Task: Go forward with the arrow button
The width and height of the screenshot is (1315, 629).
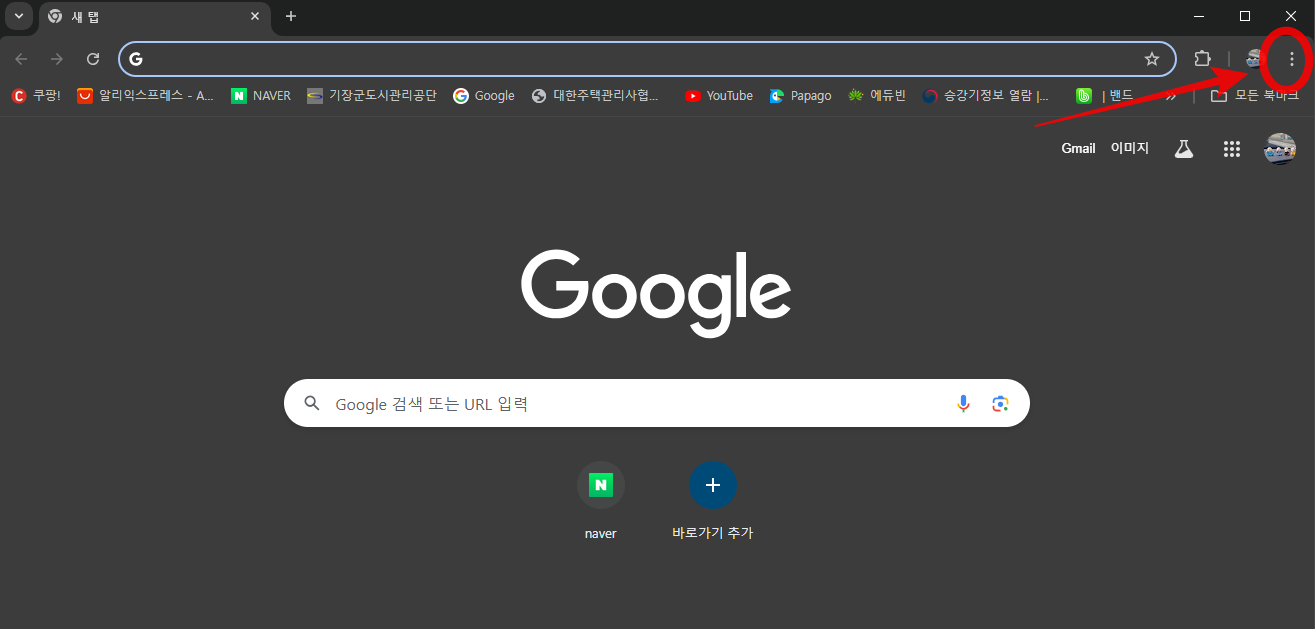Action: tap(57, 59)
